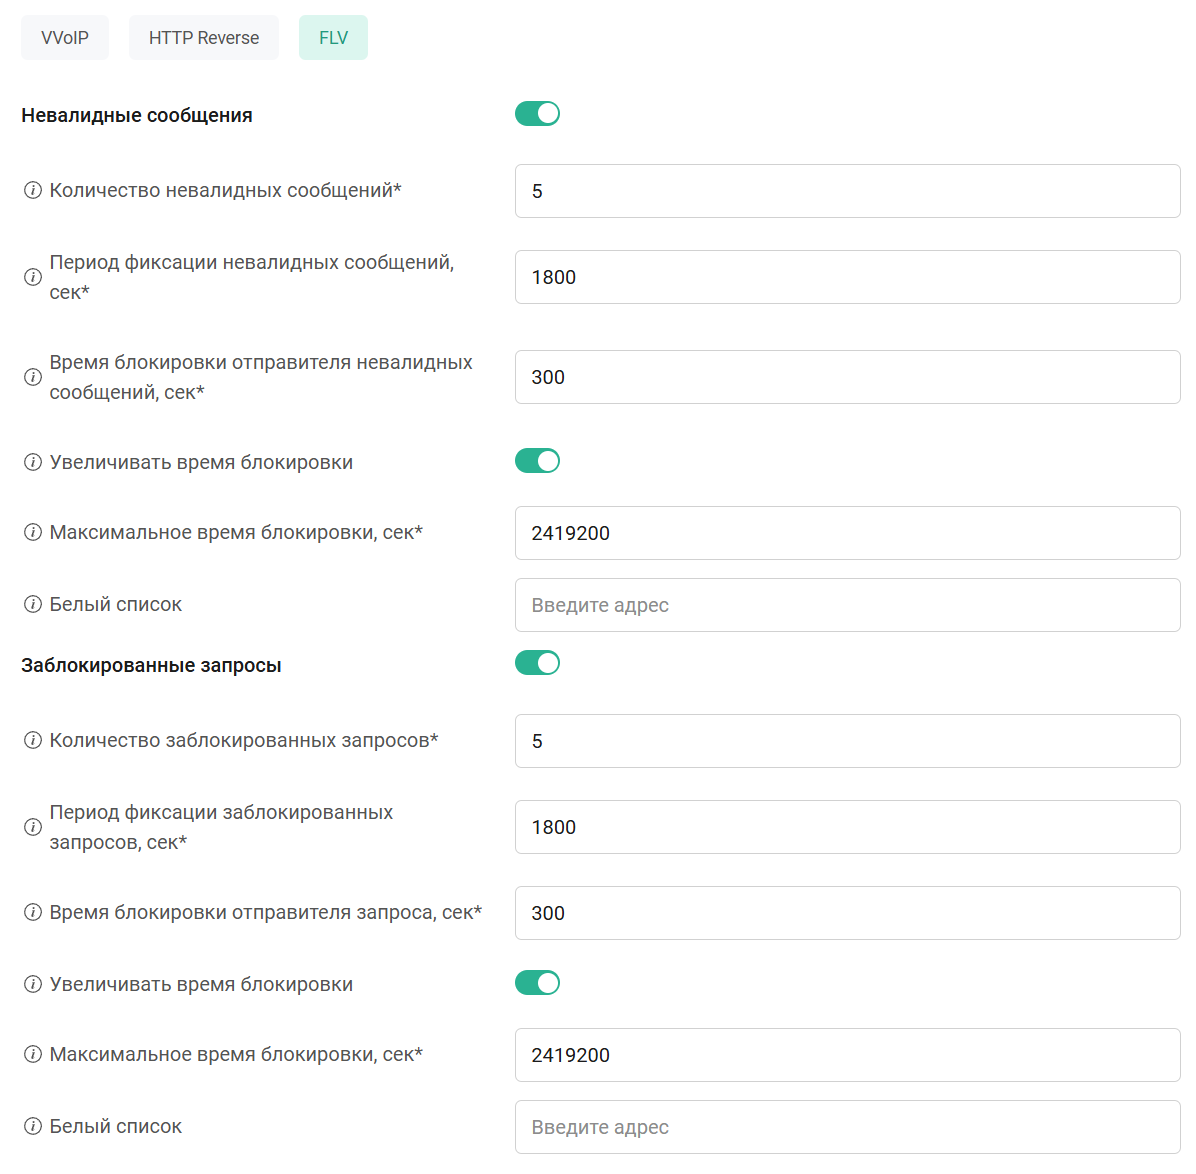Toggle Увеличивать время блокировки under invalid messages
This screenshot has width=1196, height=1174.
point(537,461)
